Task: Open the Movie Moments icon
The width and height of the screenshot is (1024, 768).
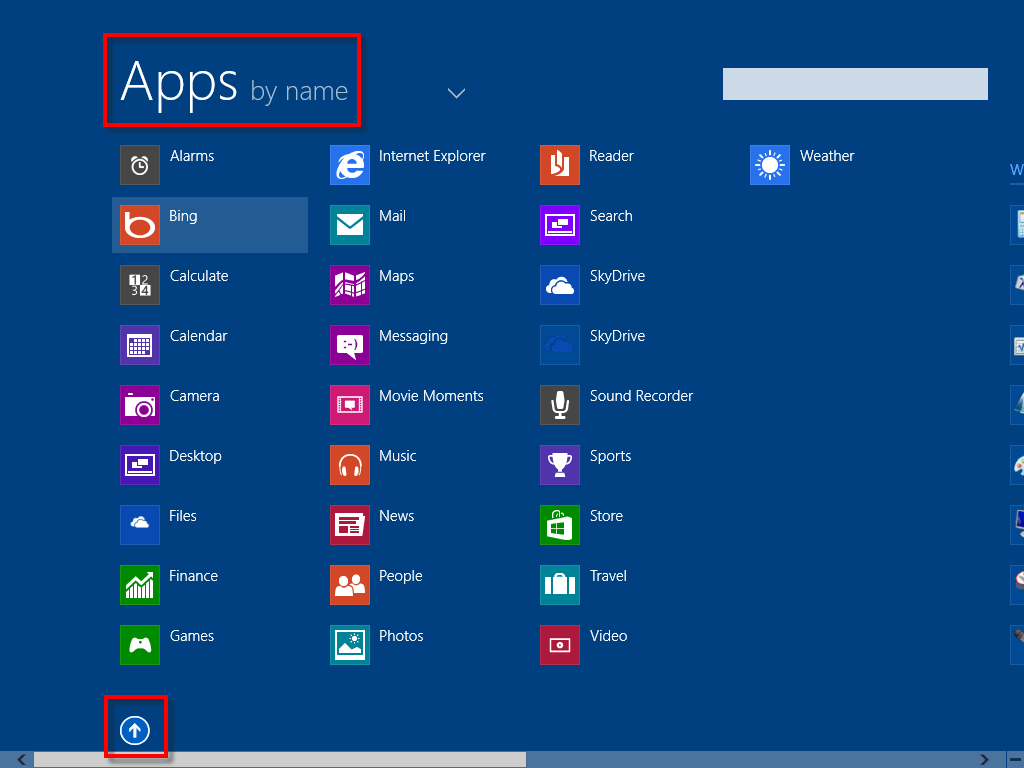Action: pos(350,405)
